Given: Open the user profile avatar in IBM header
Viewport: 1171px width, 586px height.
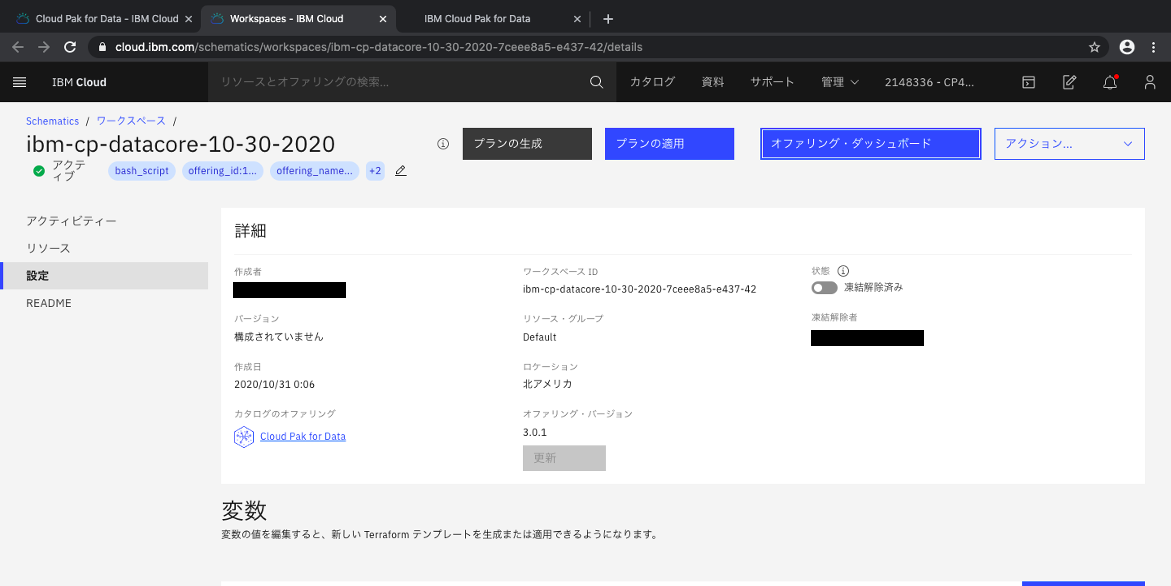Looking at the screenshot, I should 1150,82.
